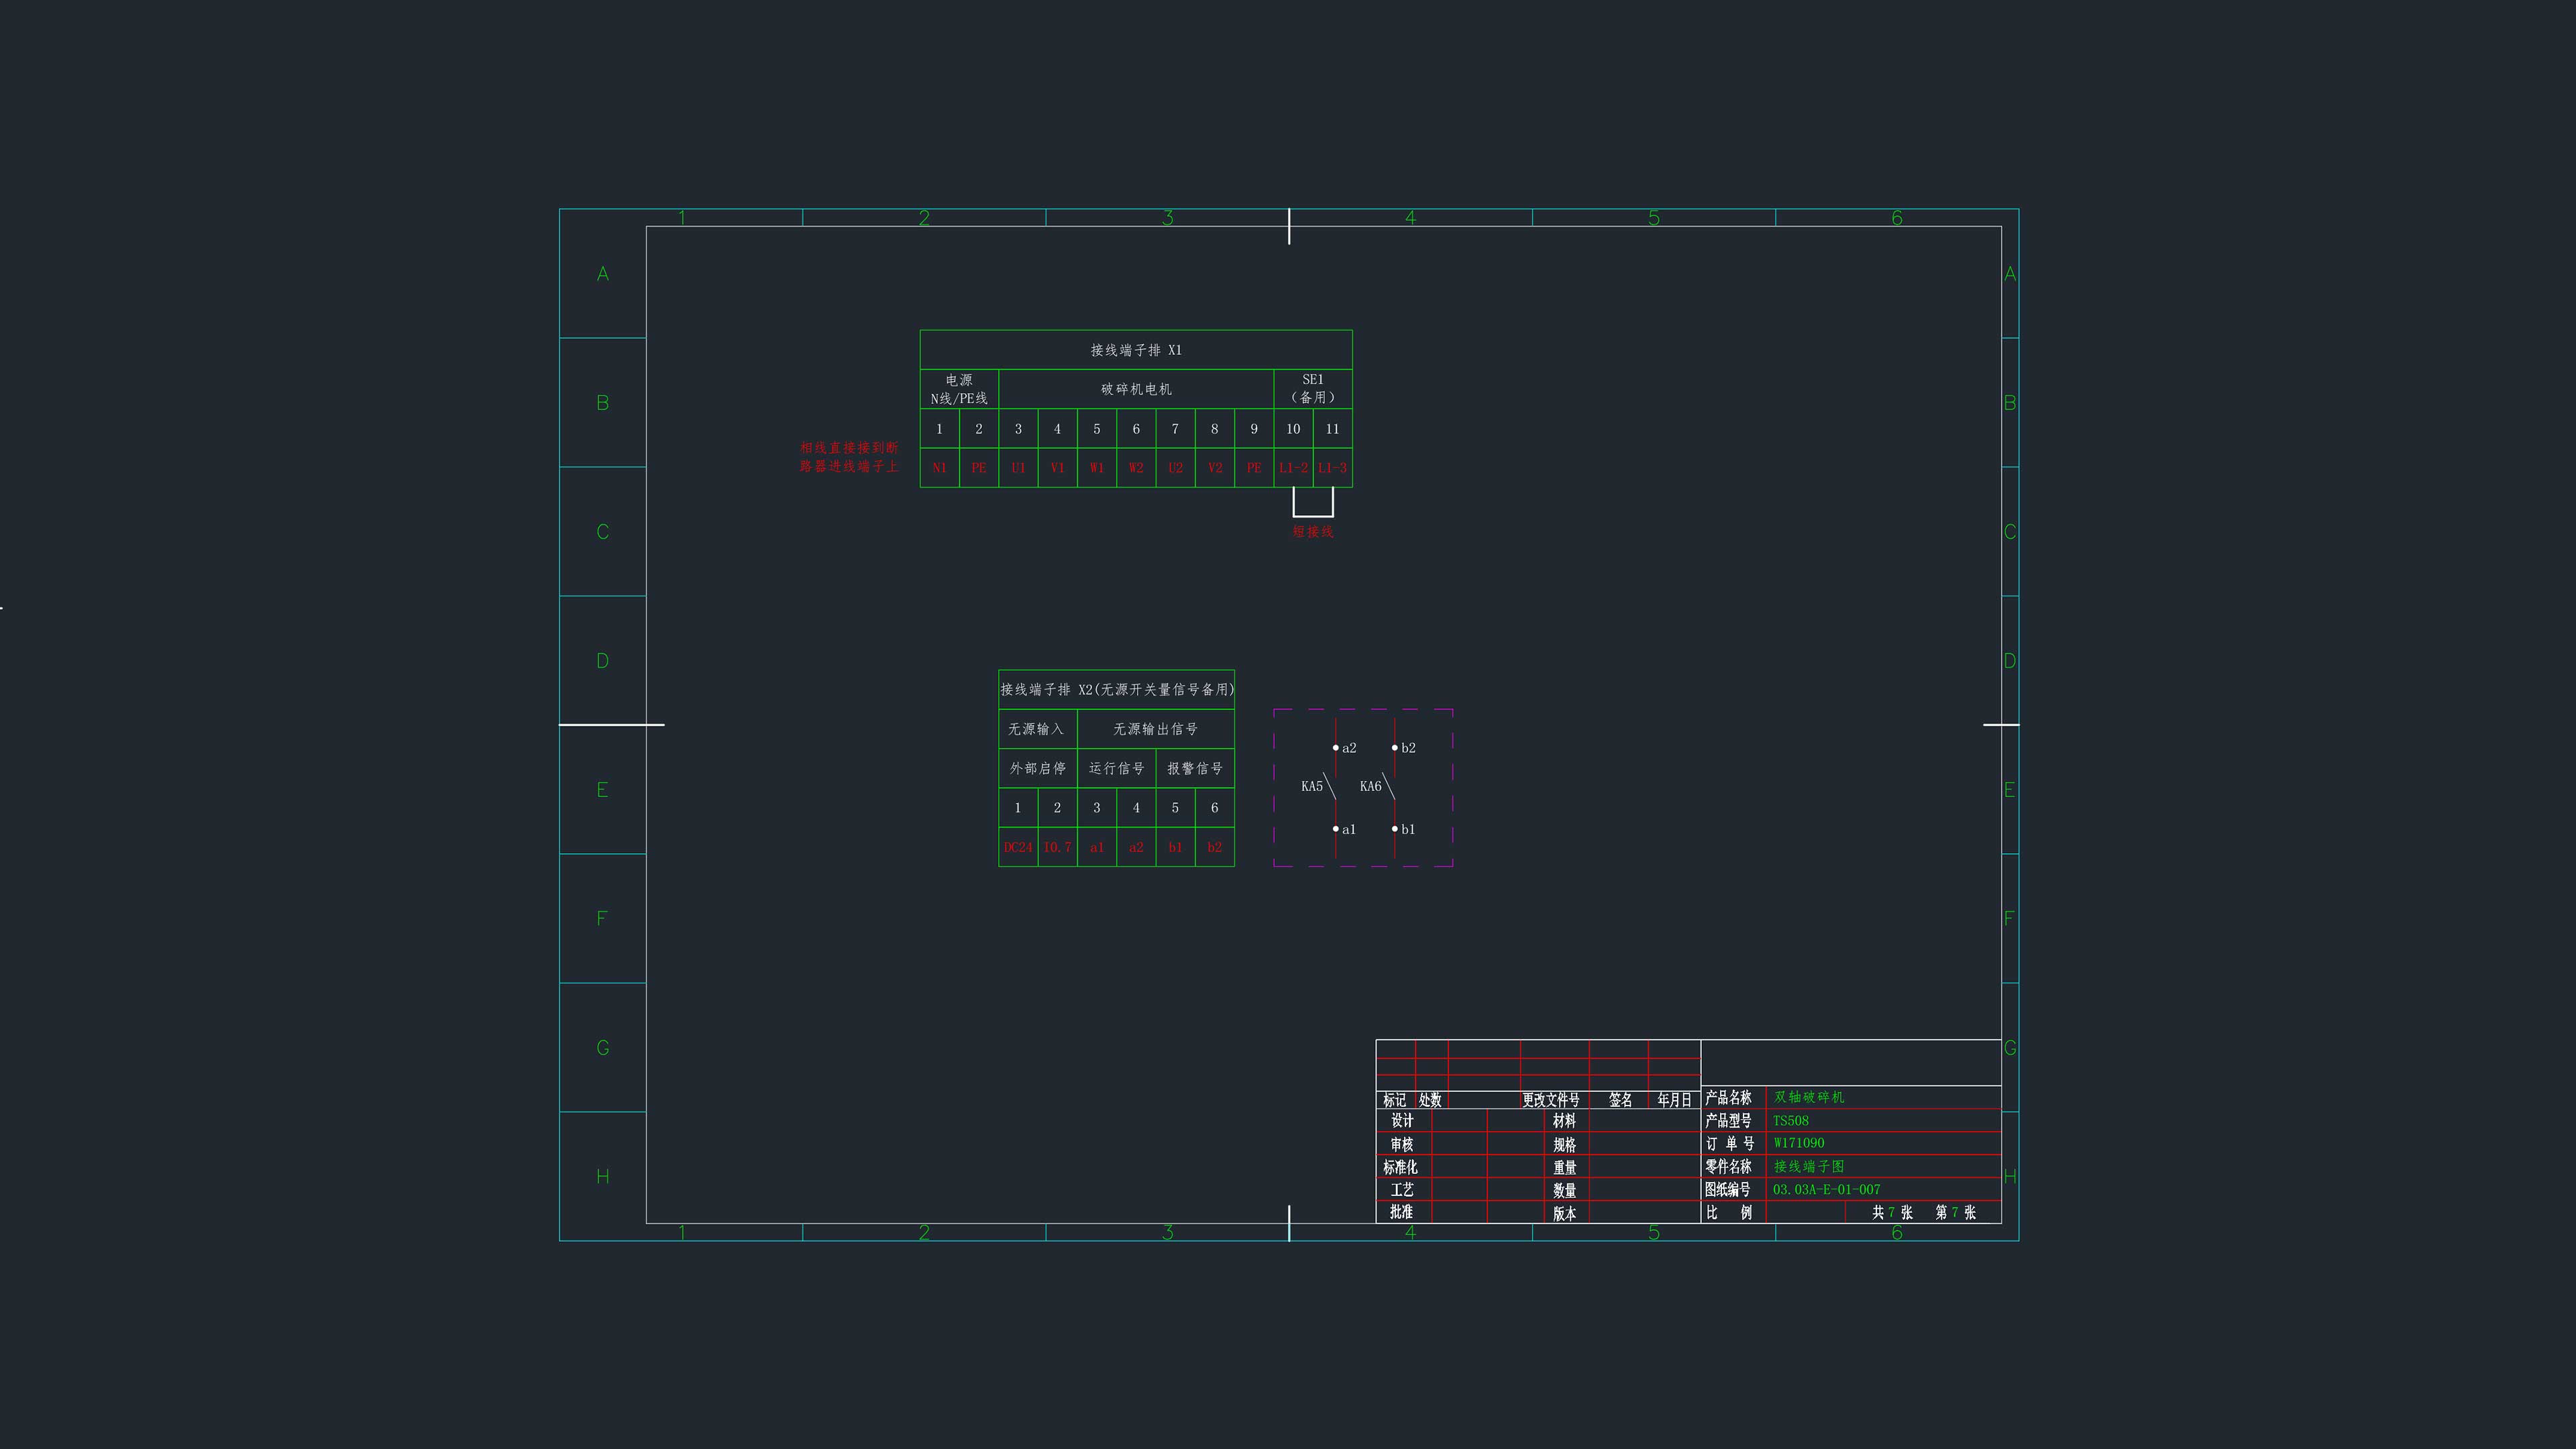Viewport: 2576px width, 1449px height.
Task: Click the '产品名称' label in title block
Action: (x=1728, y=1098)
